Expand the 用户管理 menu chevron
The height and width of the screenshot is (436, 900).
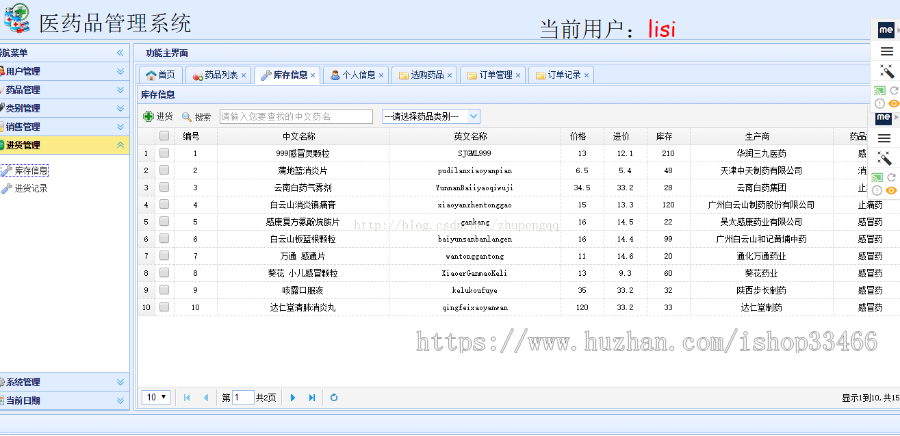(x=120, y=71)
